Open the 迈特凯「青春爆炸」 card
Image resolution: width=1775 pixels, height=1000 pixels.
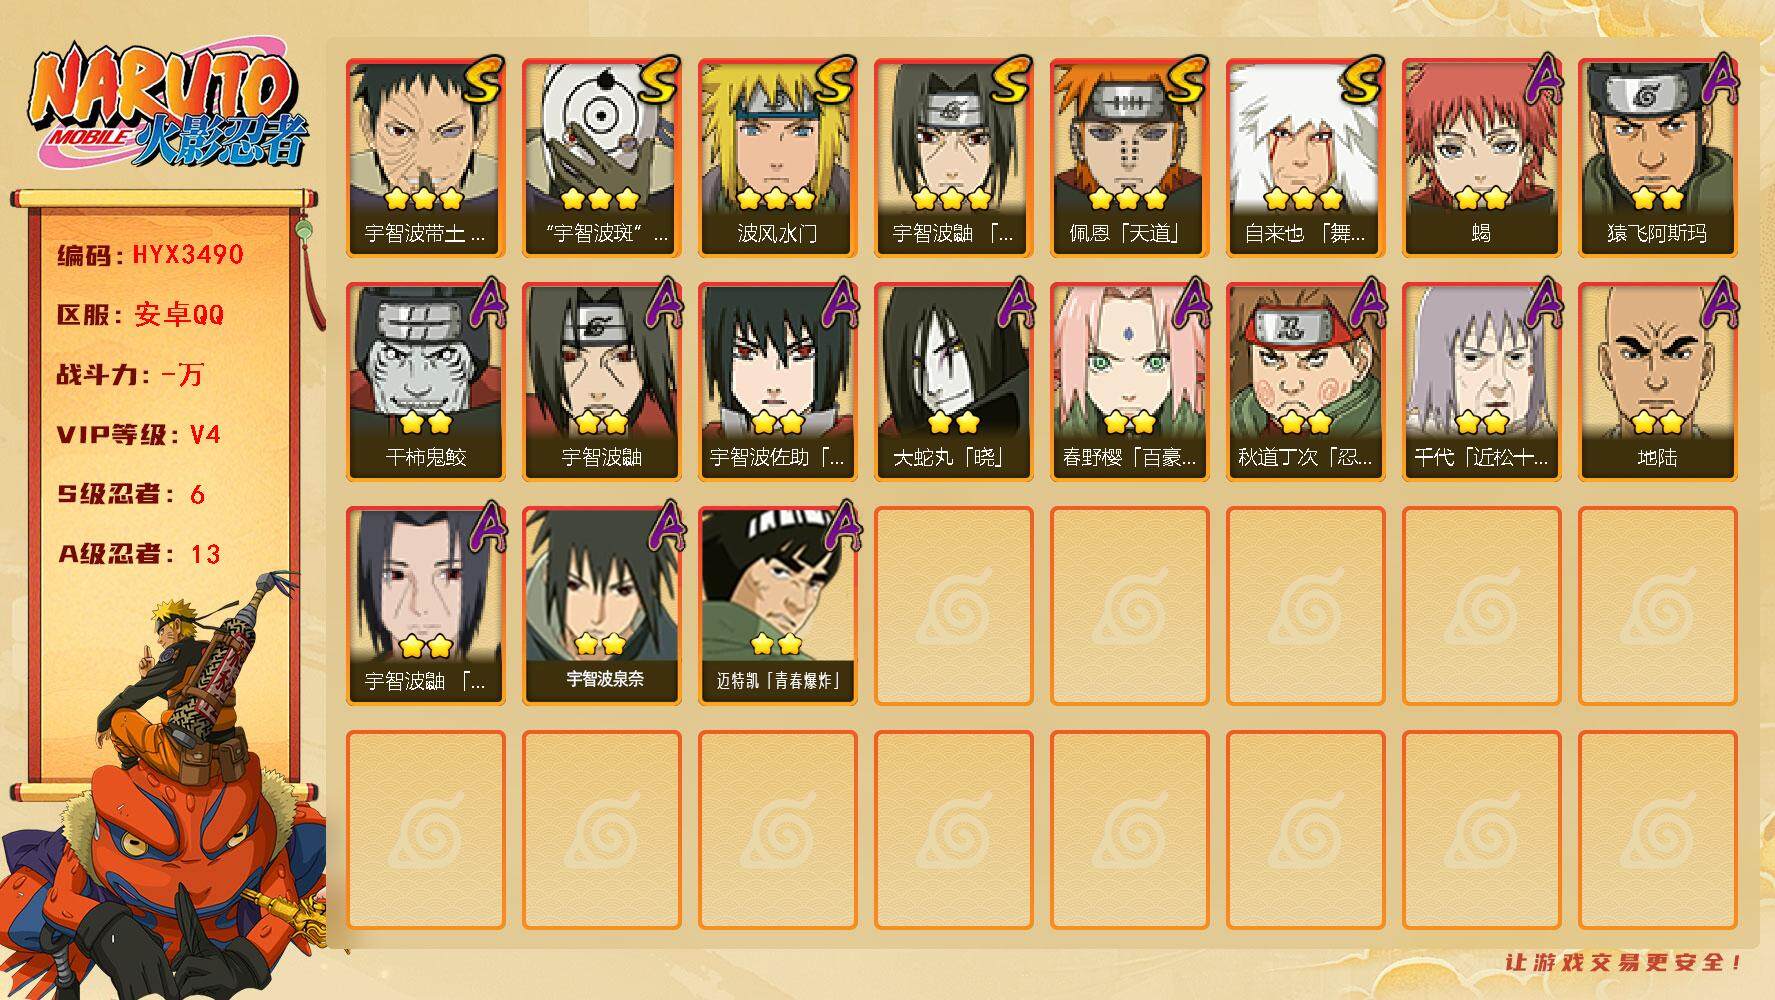point(778,606)
